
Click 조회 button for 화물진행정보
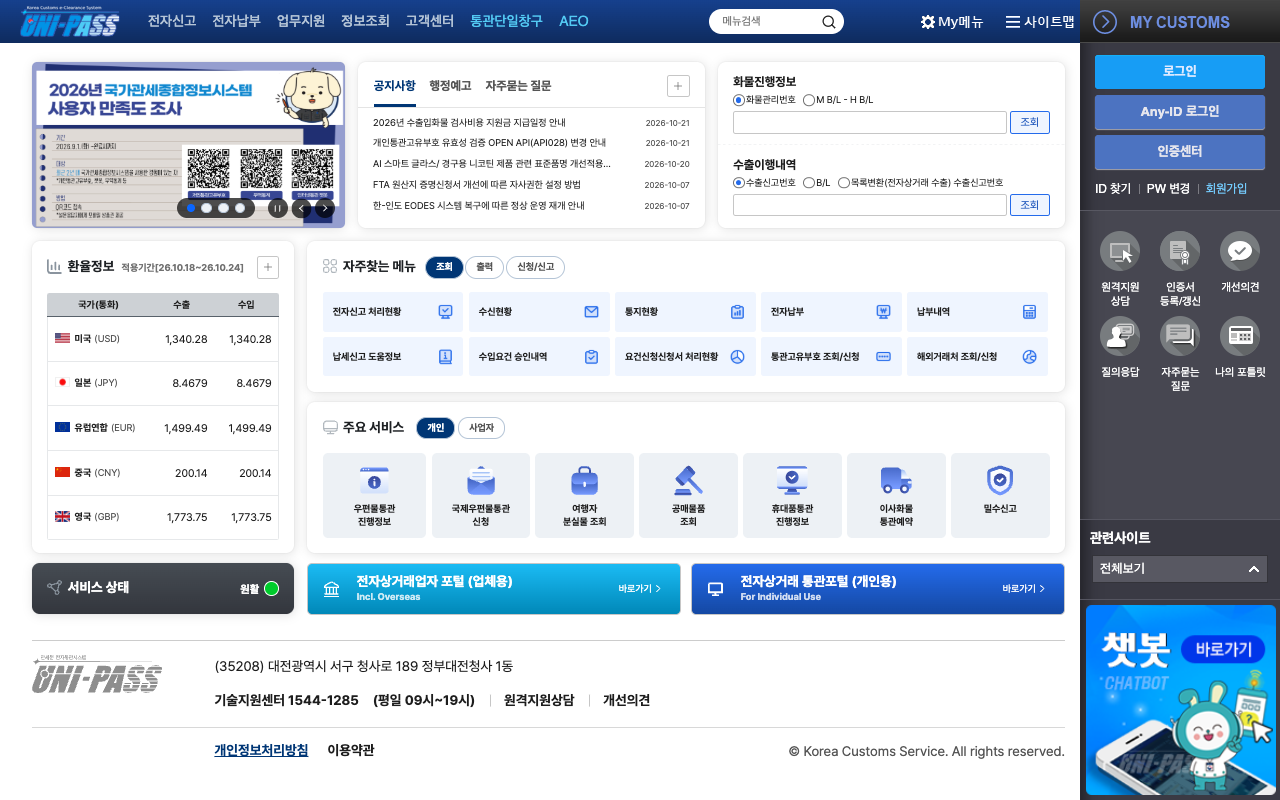point(1029,122)
